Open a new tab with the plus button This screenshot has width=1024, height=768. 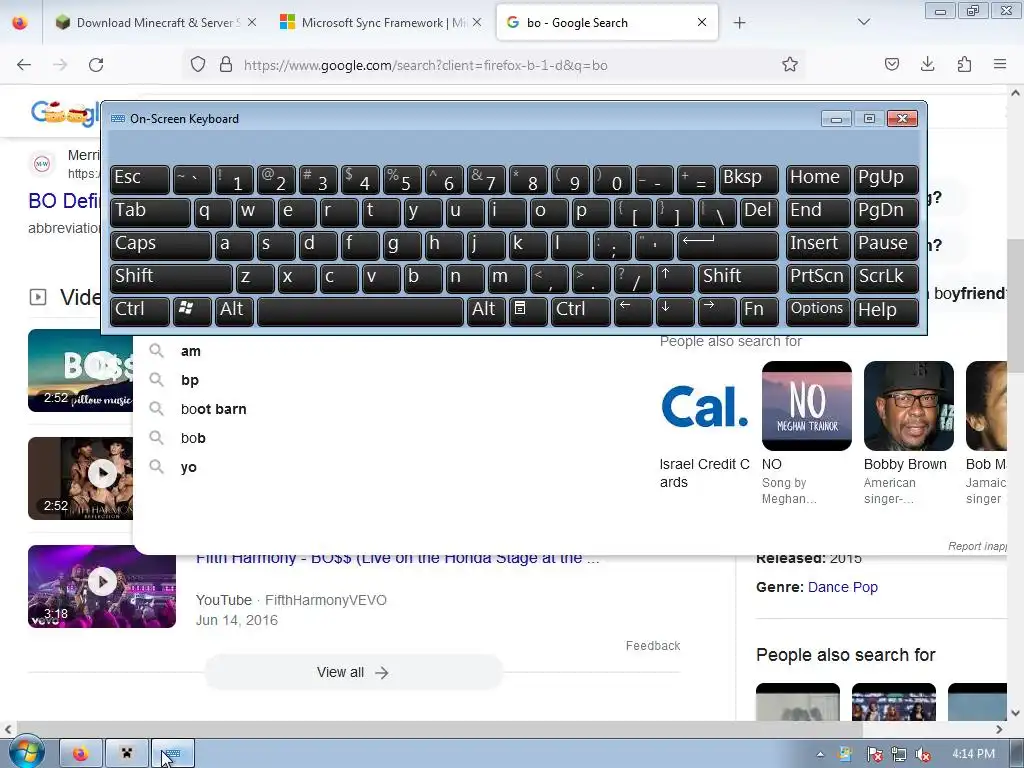[x=739, y=23]
